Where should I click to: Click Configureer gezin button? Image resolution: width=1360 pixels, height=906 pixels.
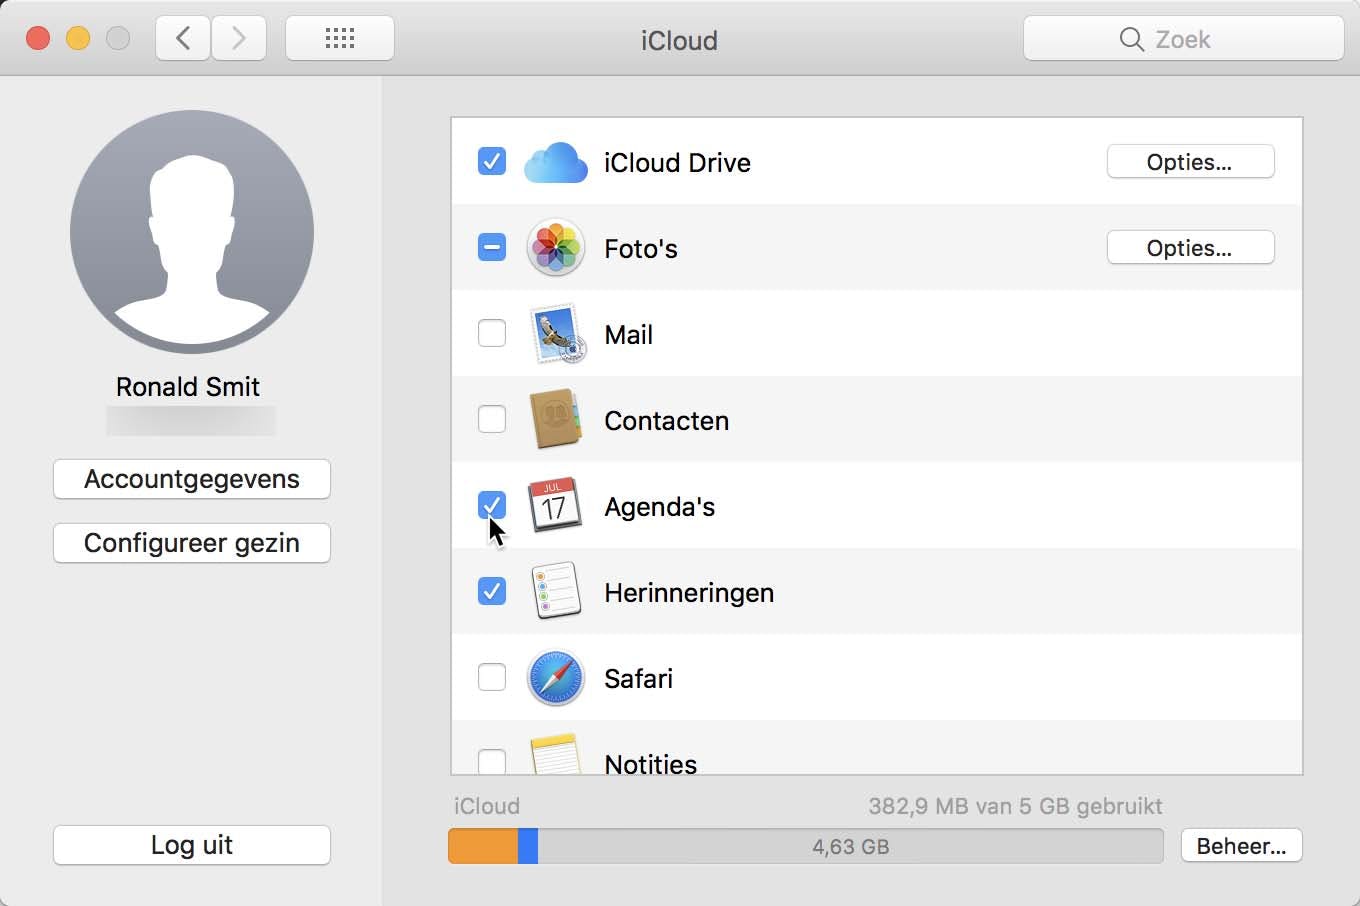(x=192, y=543)
